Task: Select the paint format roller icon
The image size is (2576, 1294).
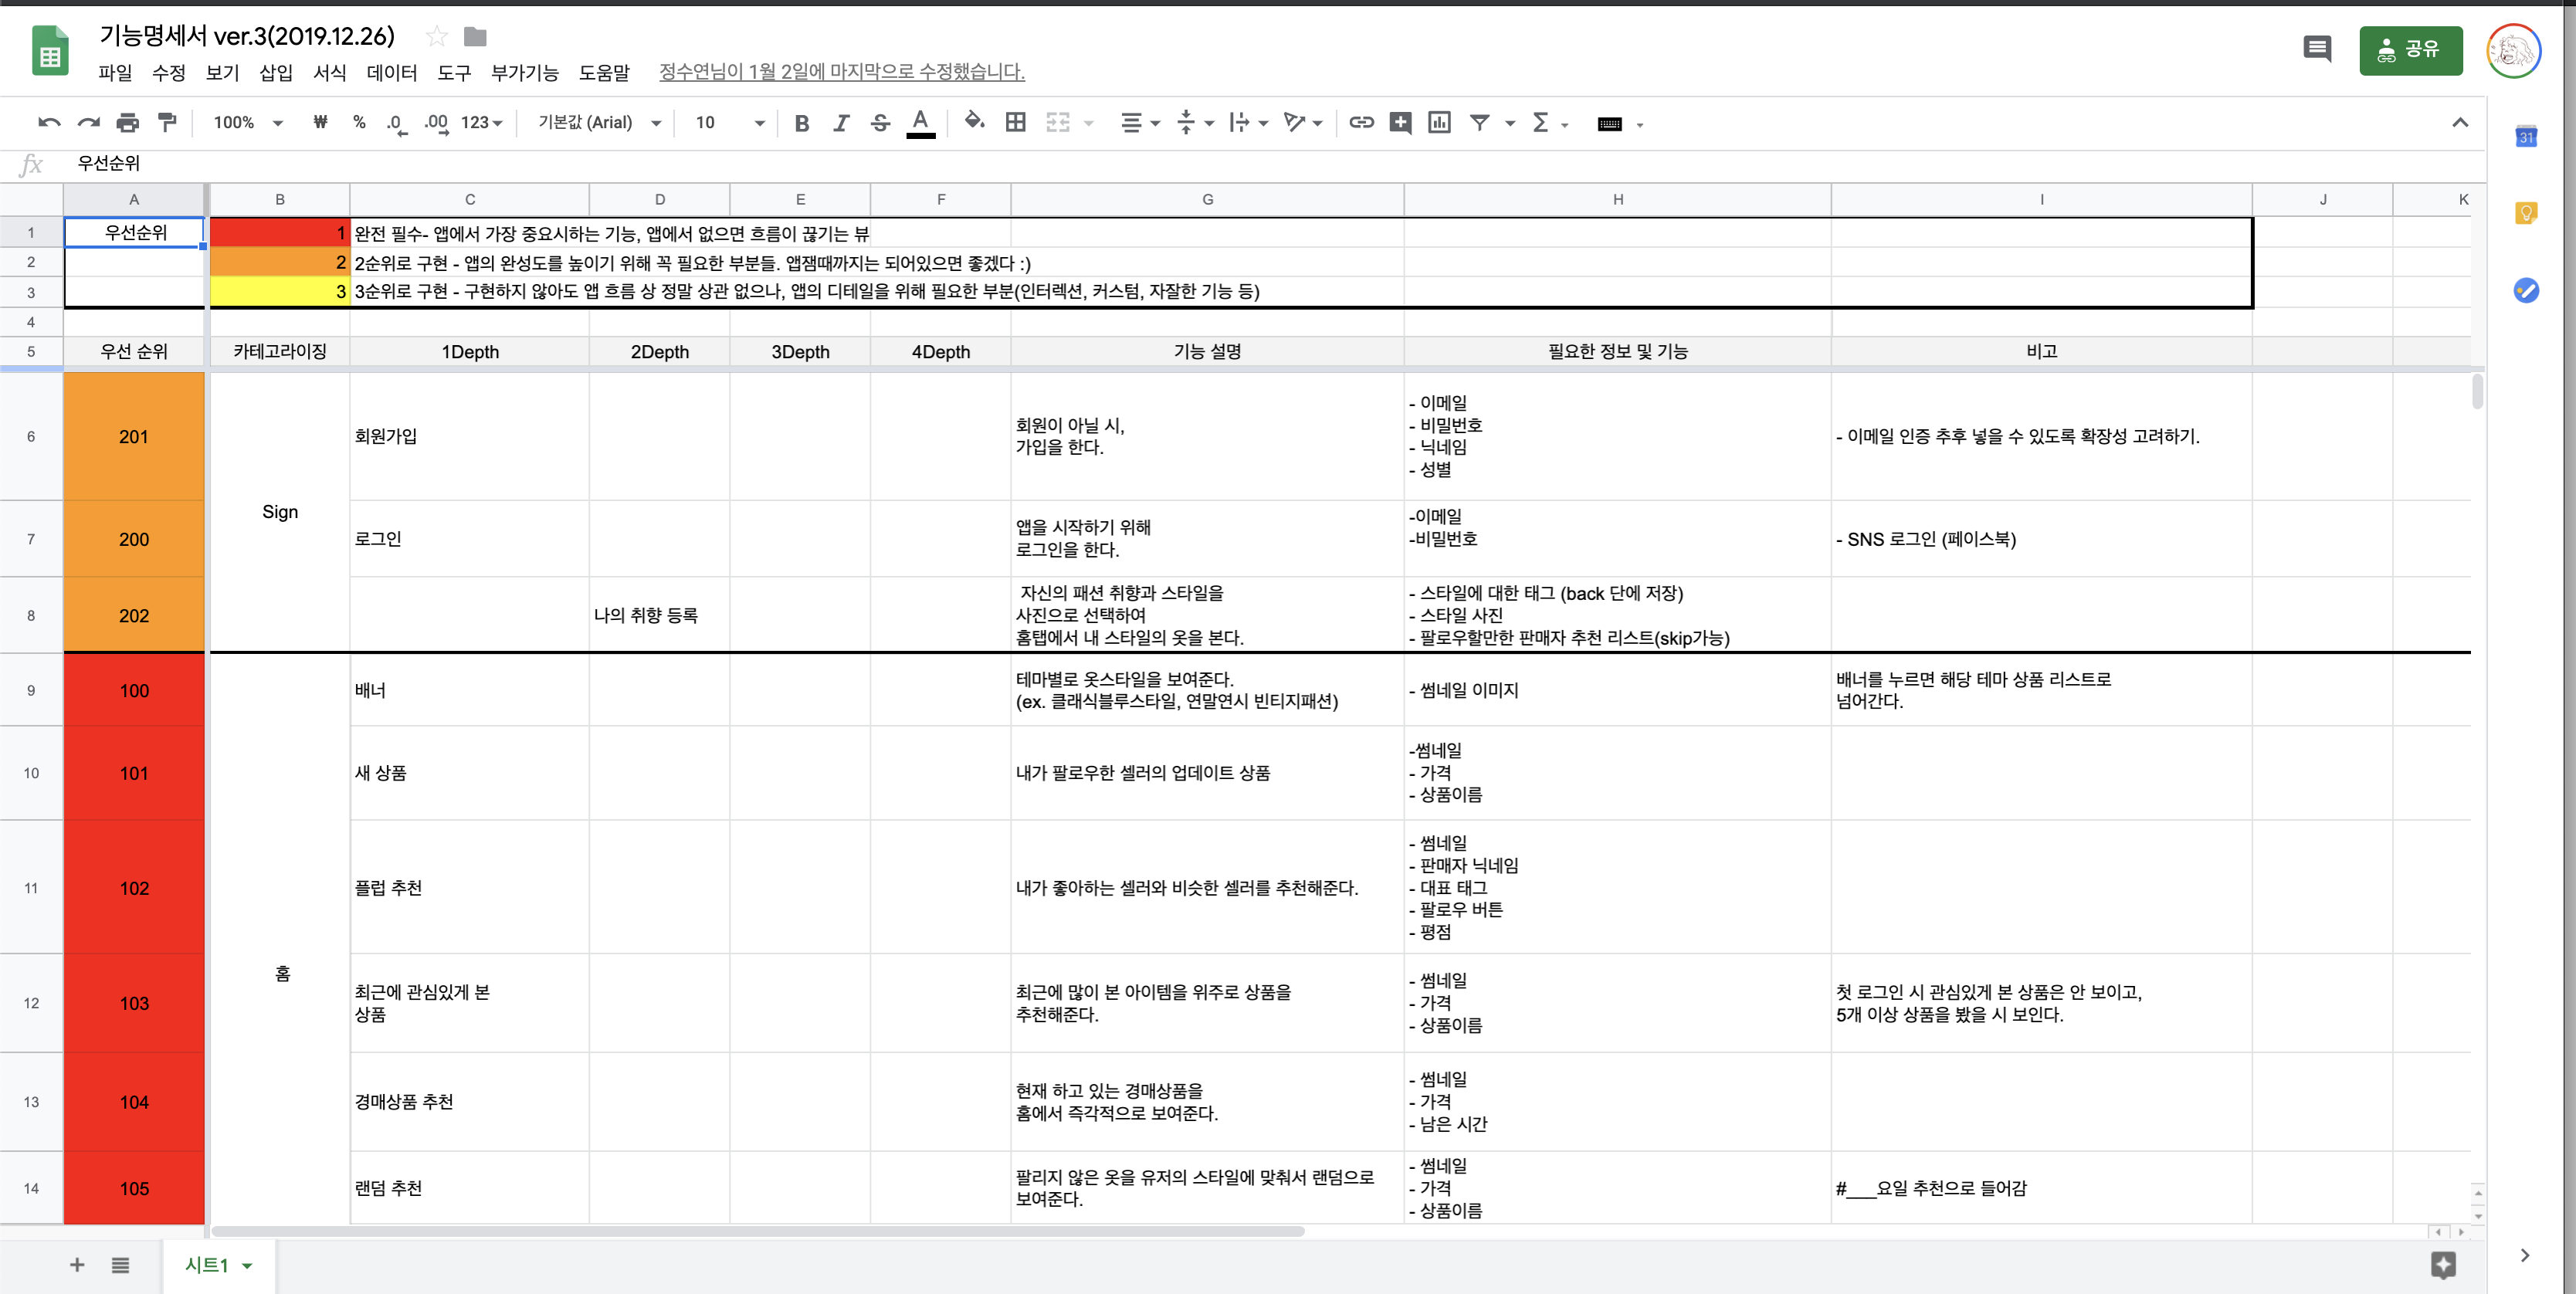Action: 167,123
